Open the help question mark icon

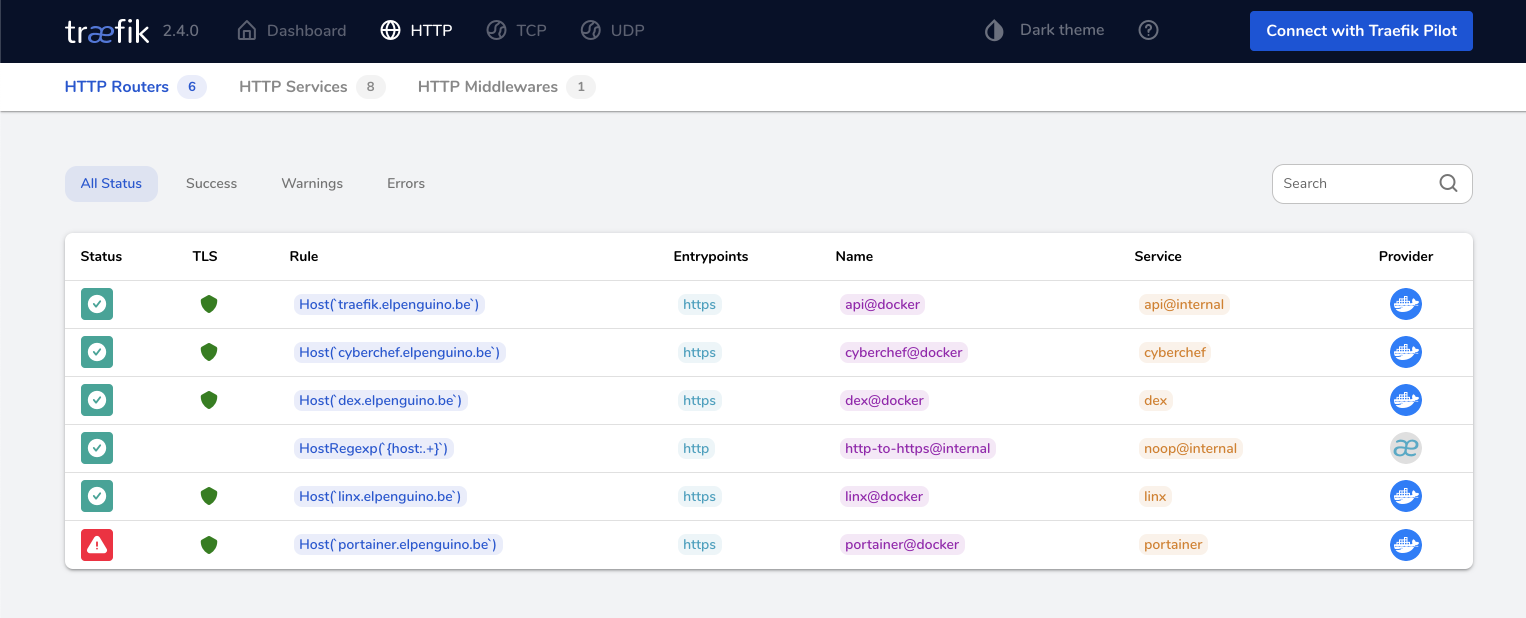(x=1148, y=30)
